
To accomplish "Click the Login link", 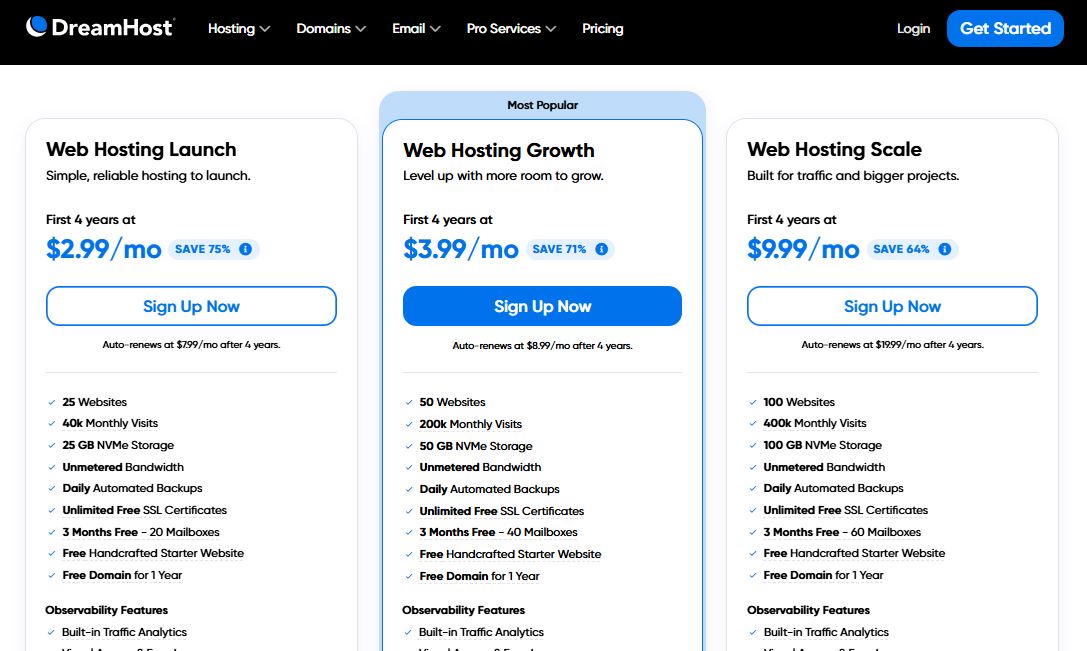I will pos(912,29).
